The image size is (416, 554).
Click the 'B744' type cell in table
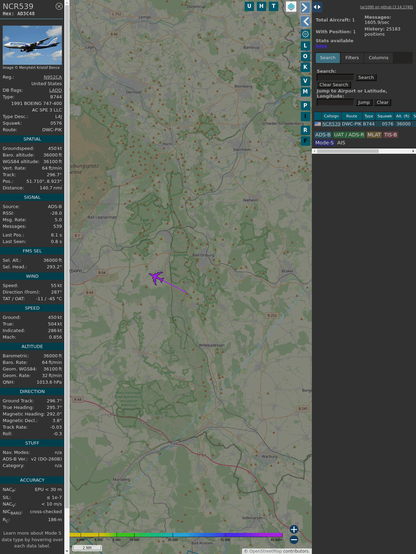[x=369, y=124]
